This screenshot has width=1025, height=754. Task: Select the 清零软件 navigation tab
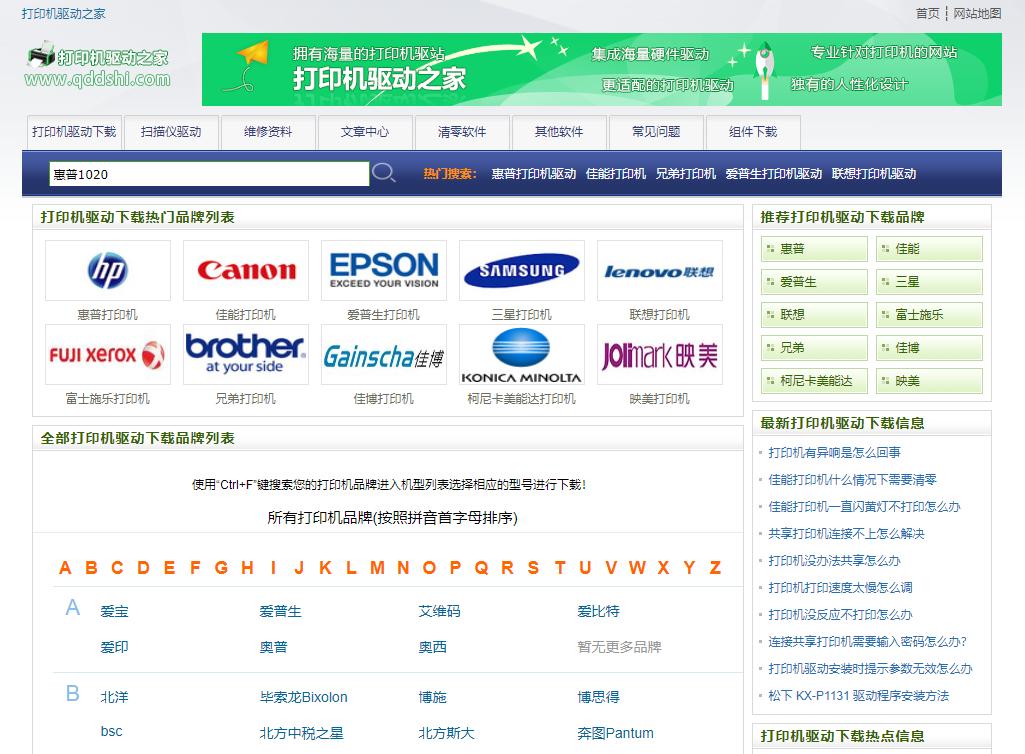462,132
